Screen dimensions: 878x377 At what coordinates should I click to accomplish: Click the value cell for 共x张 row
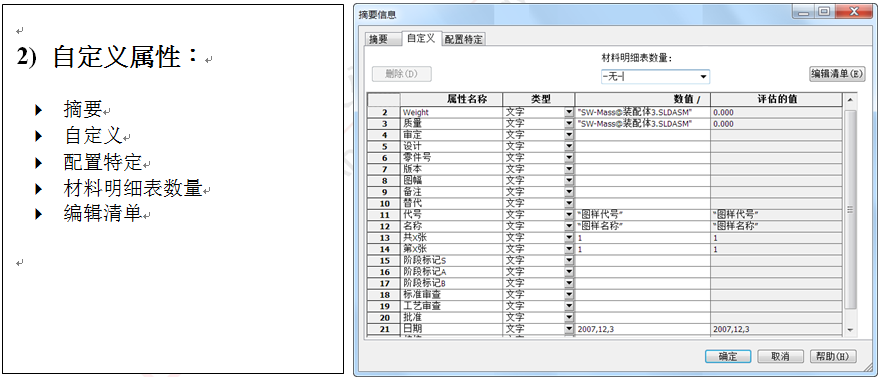coord(643,238)
